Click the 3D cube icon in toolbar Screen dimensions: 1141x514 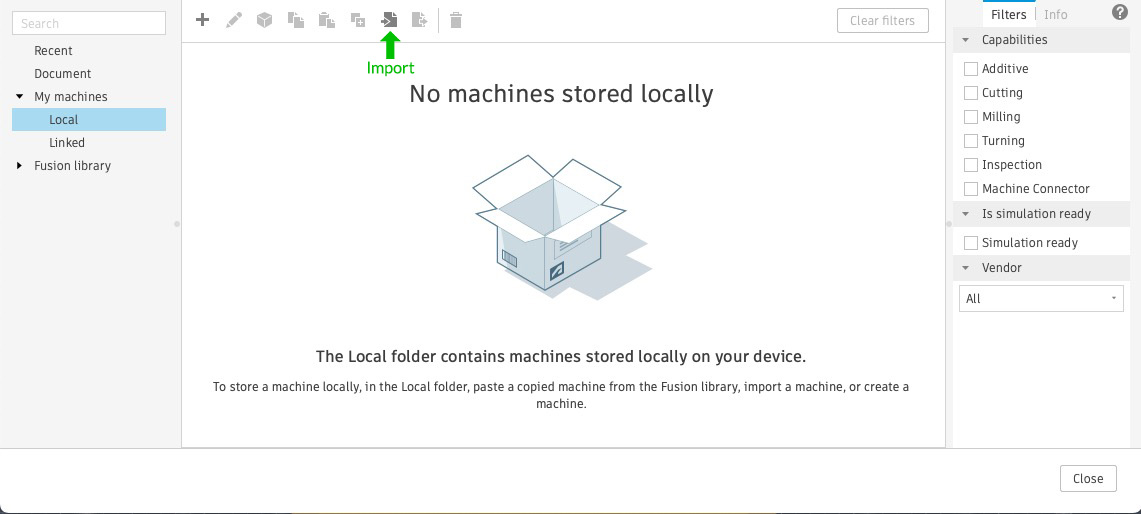tap(264, 20)
